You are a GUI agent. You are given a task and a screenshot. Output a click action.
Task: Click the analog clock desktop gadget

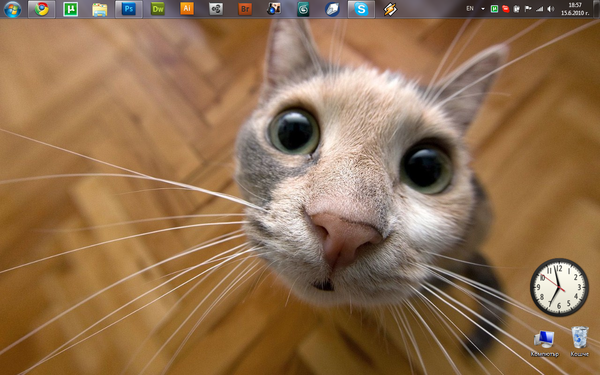tap(559, 287)
